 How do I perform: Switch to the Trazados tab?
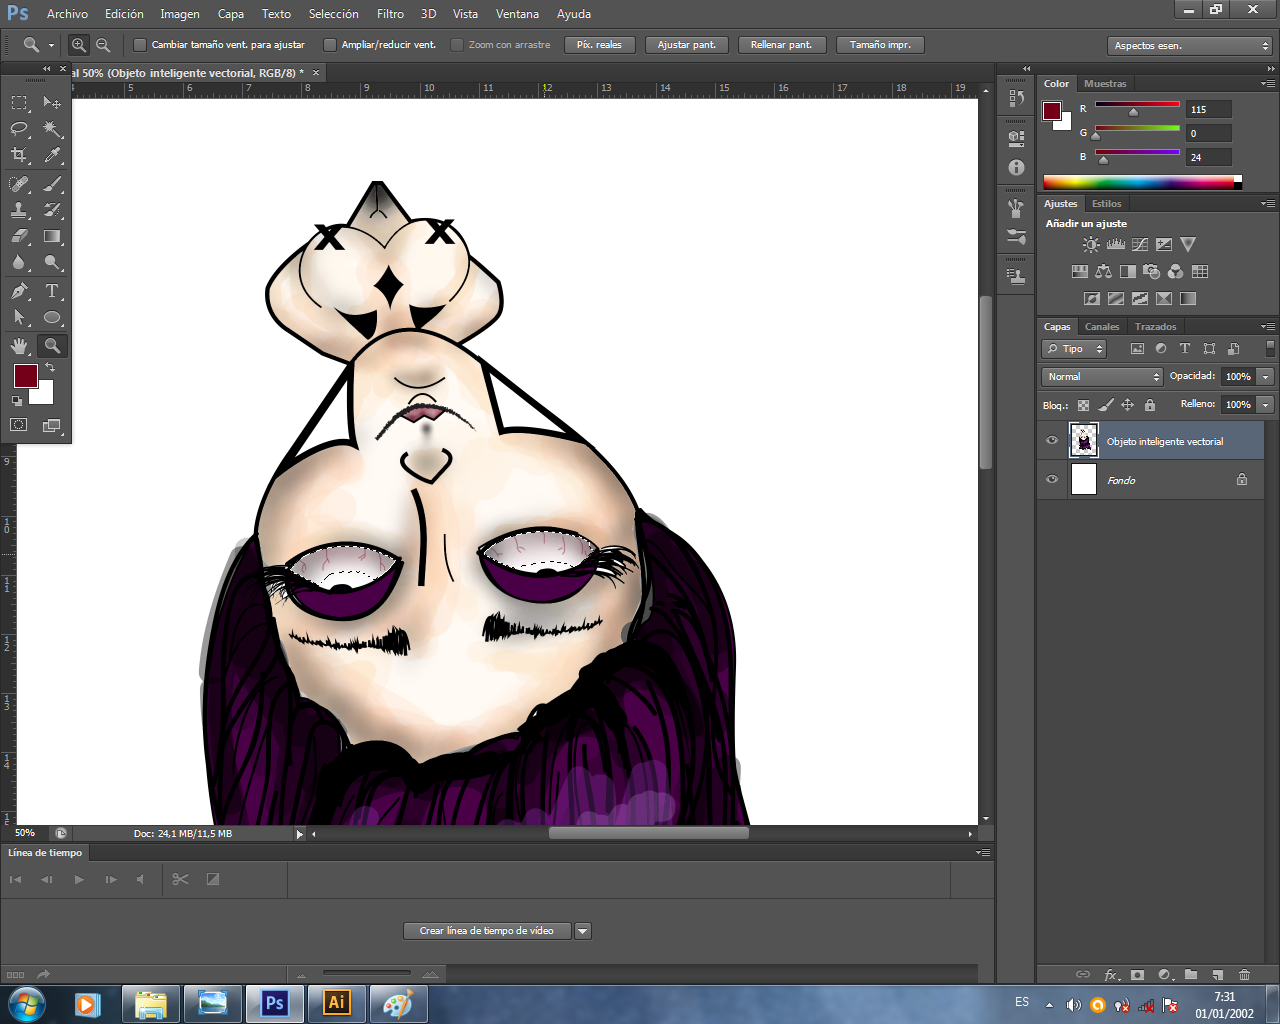1155,327
